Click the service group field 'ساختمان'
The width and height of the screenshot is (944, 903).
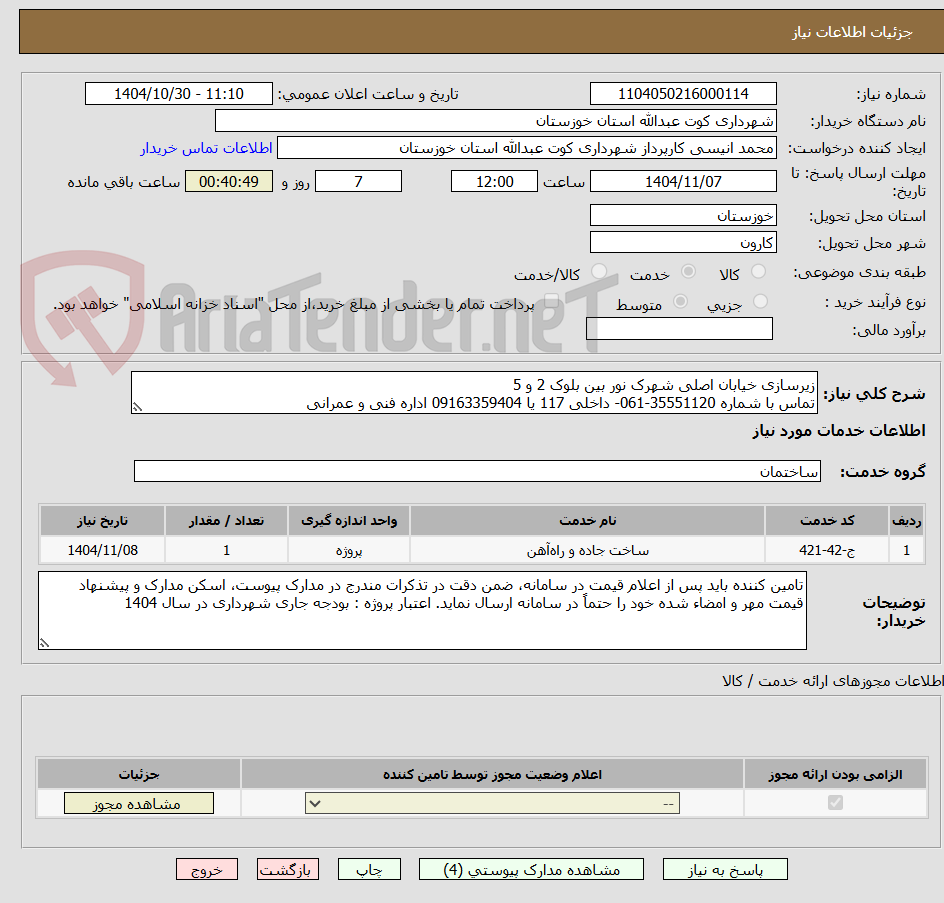[x=477, y=471]
